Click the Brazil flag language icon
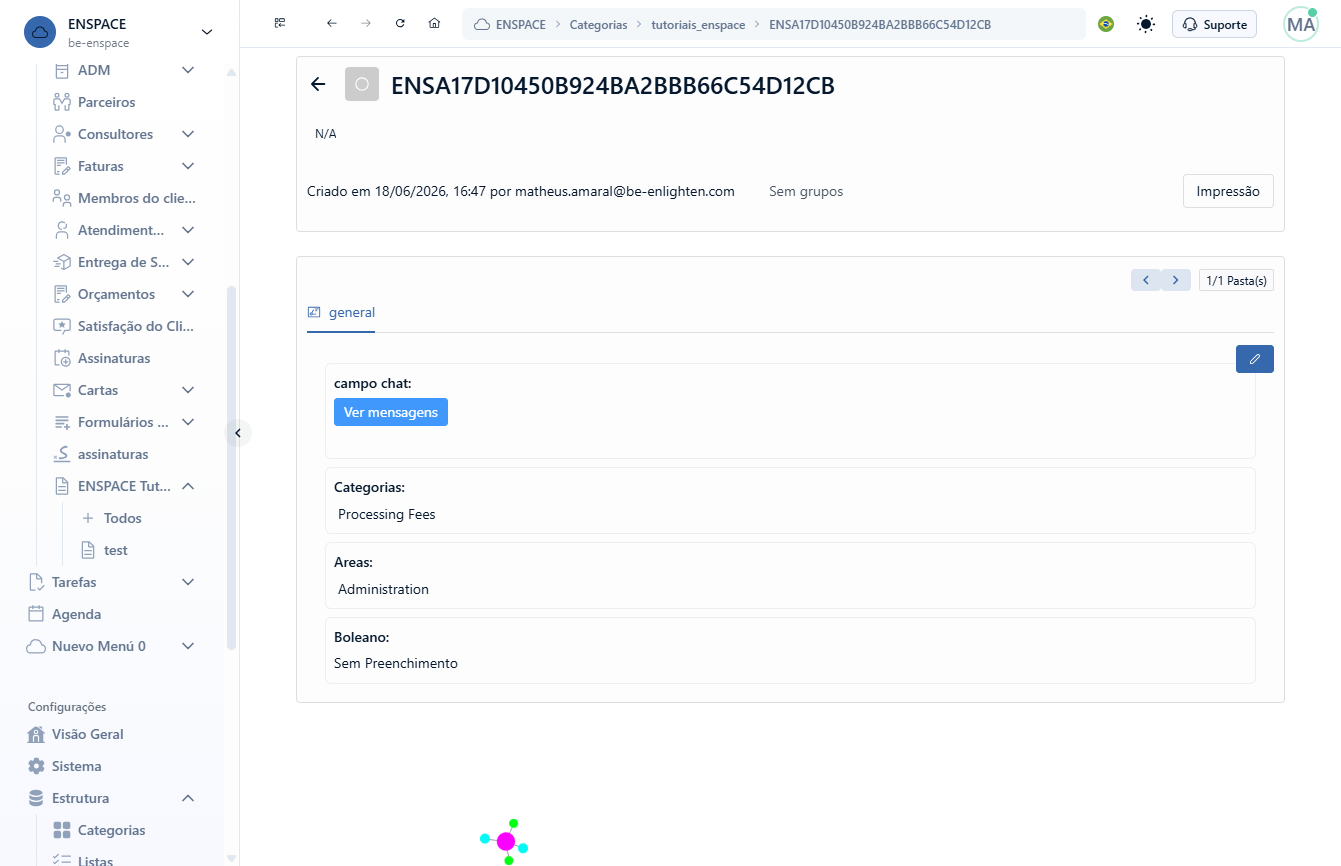 1106,24
